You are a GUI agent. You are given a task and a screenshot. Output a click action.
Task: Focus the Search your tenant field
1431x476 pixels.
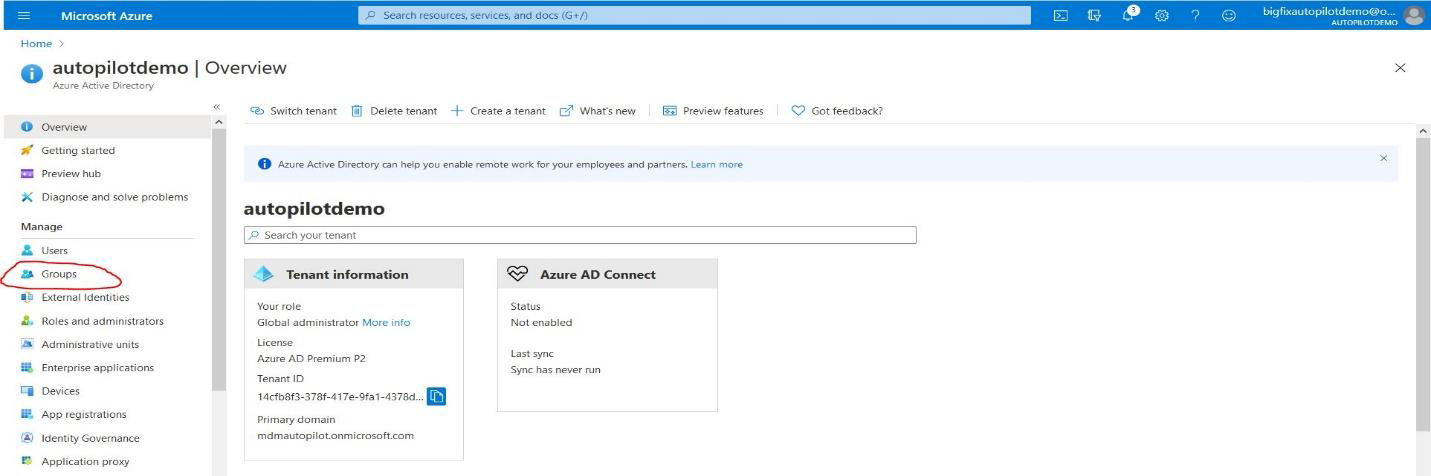580,235
